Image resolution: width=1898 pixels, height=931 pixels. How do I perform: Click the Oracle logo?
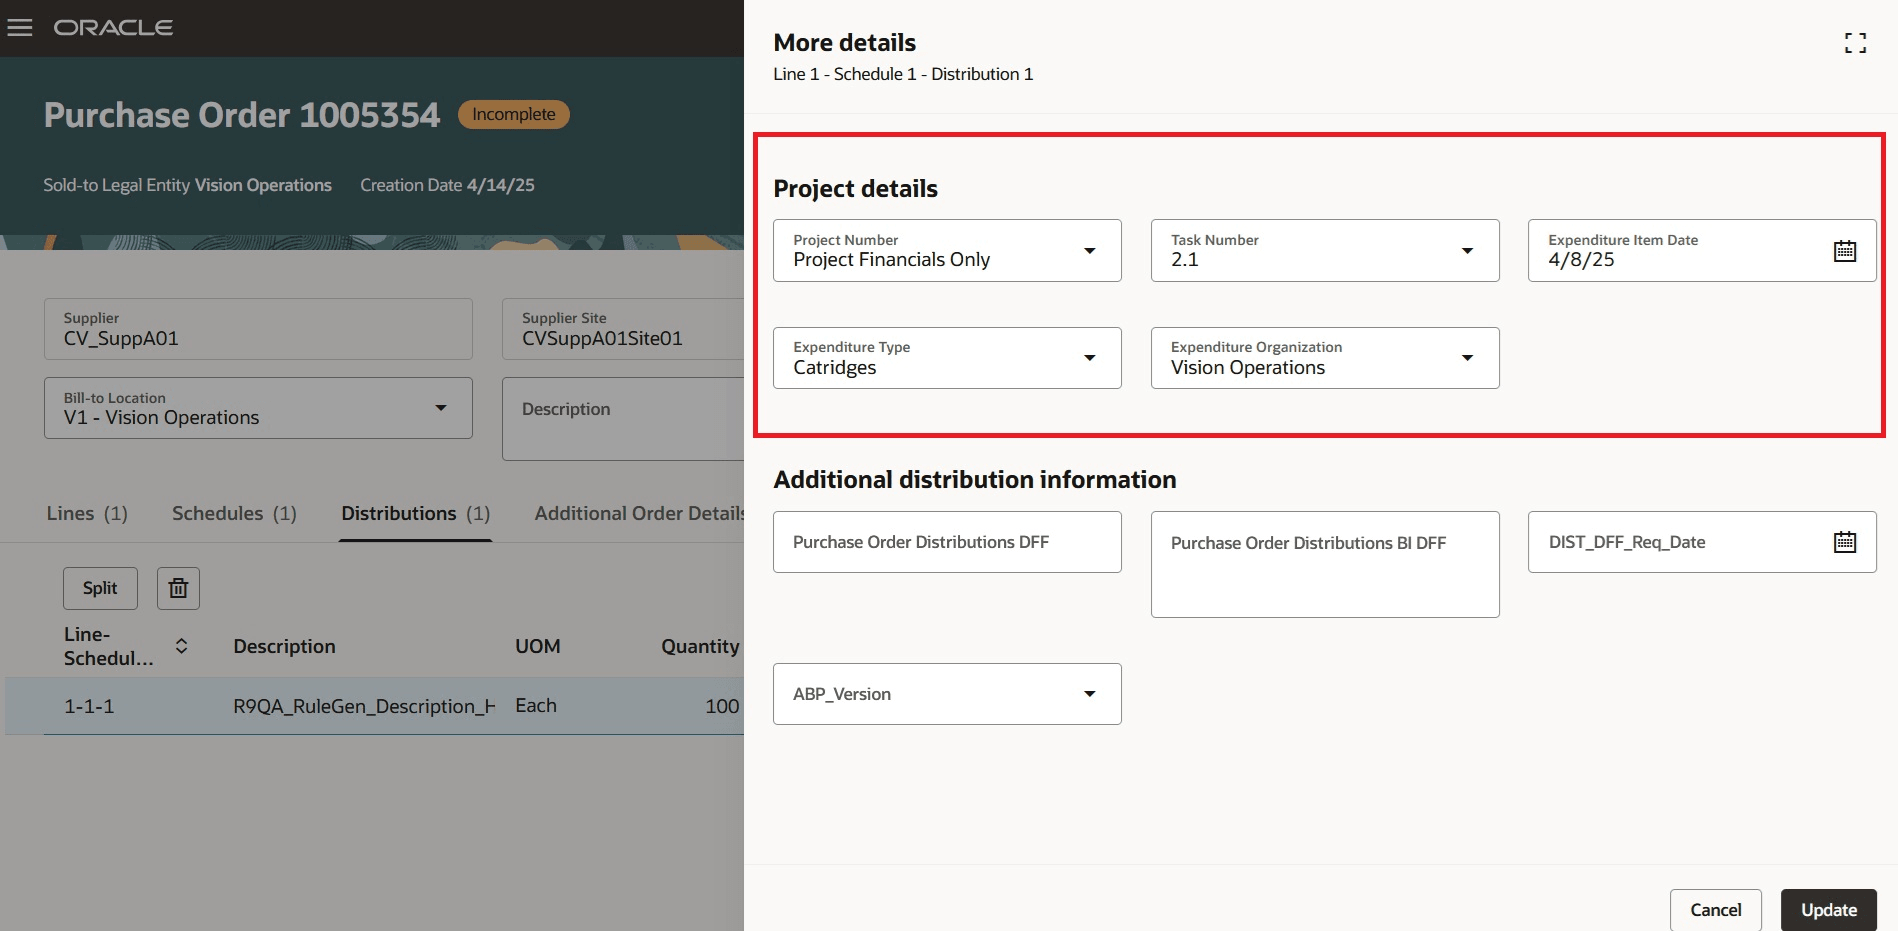(113, 28)
